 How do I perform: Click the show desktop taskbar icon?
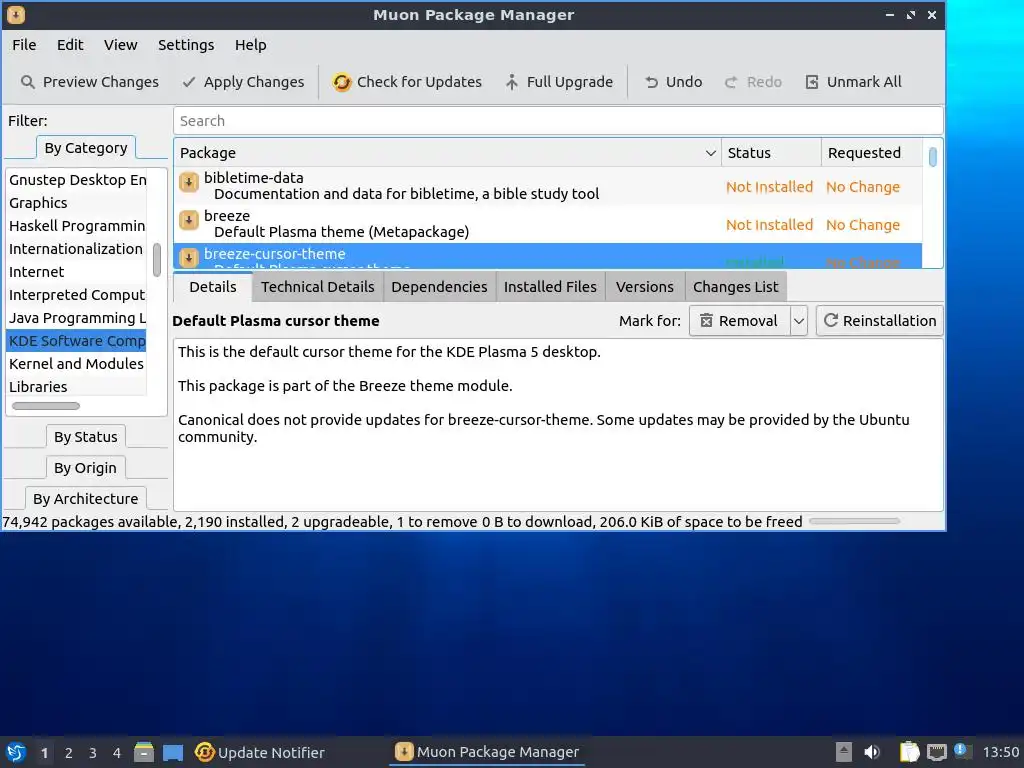(x=173, y=752)
